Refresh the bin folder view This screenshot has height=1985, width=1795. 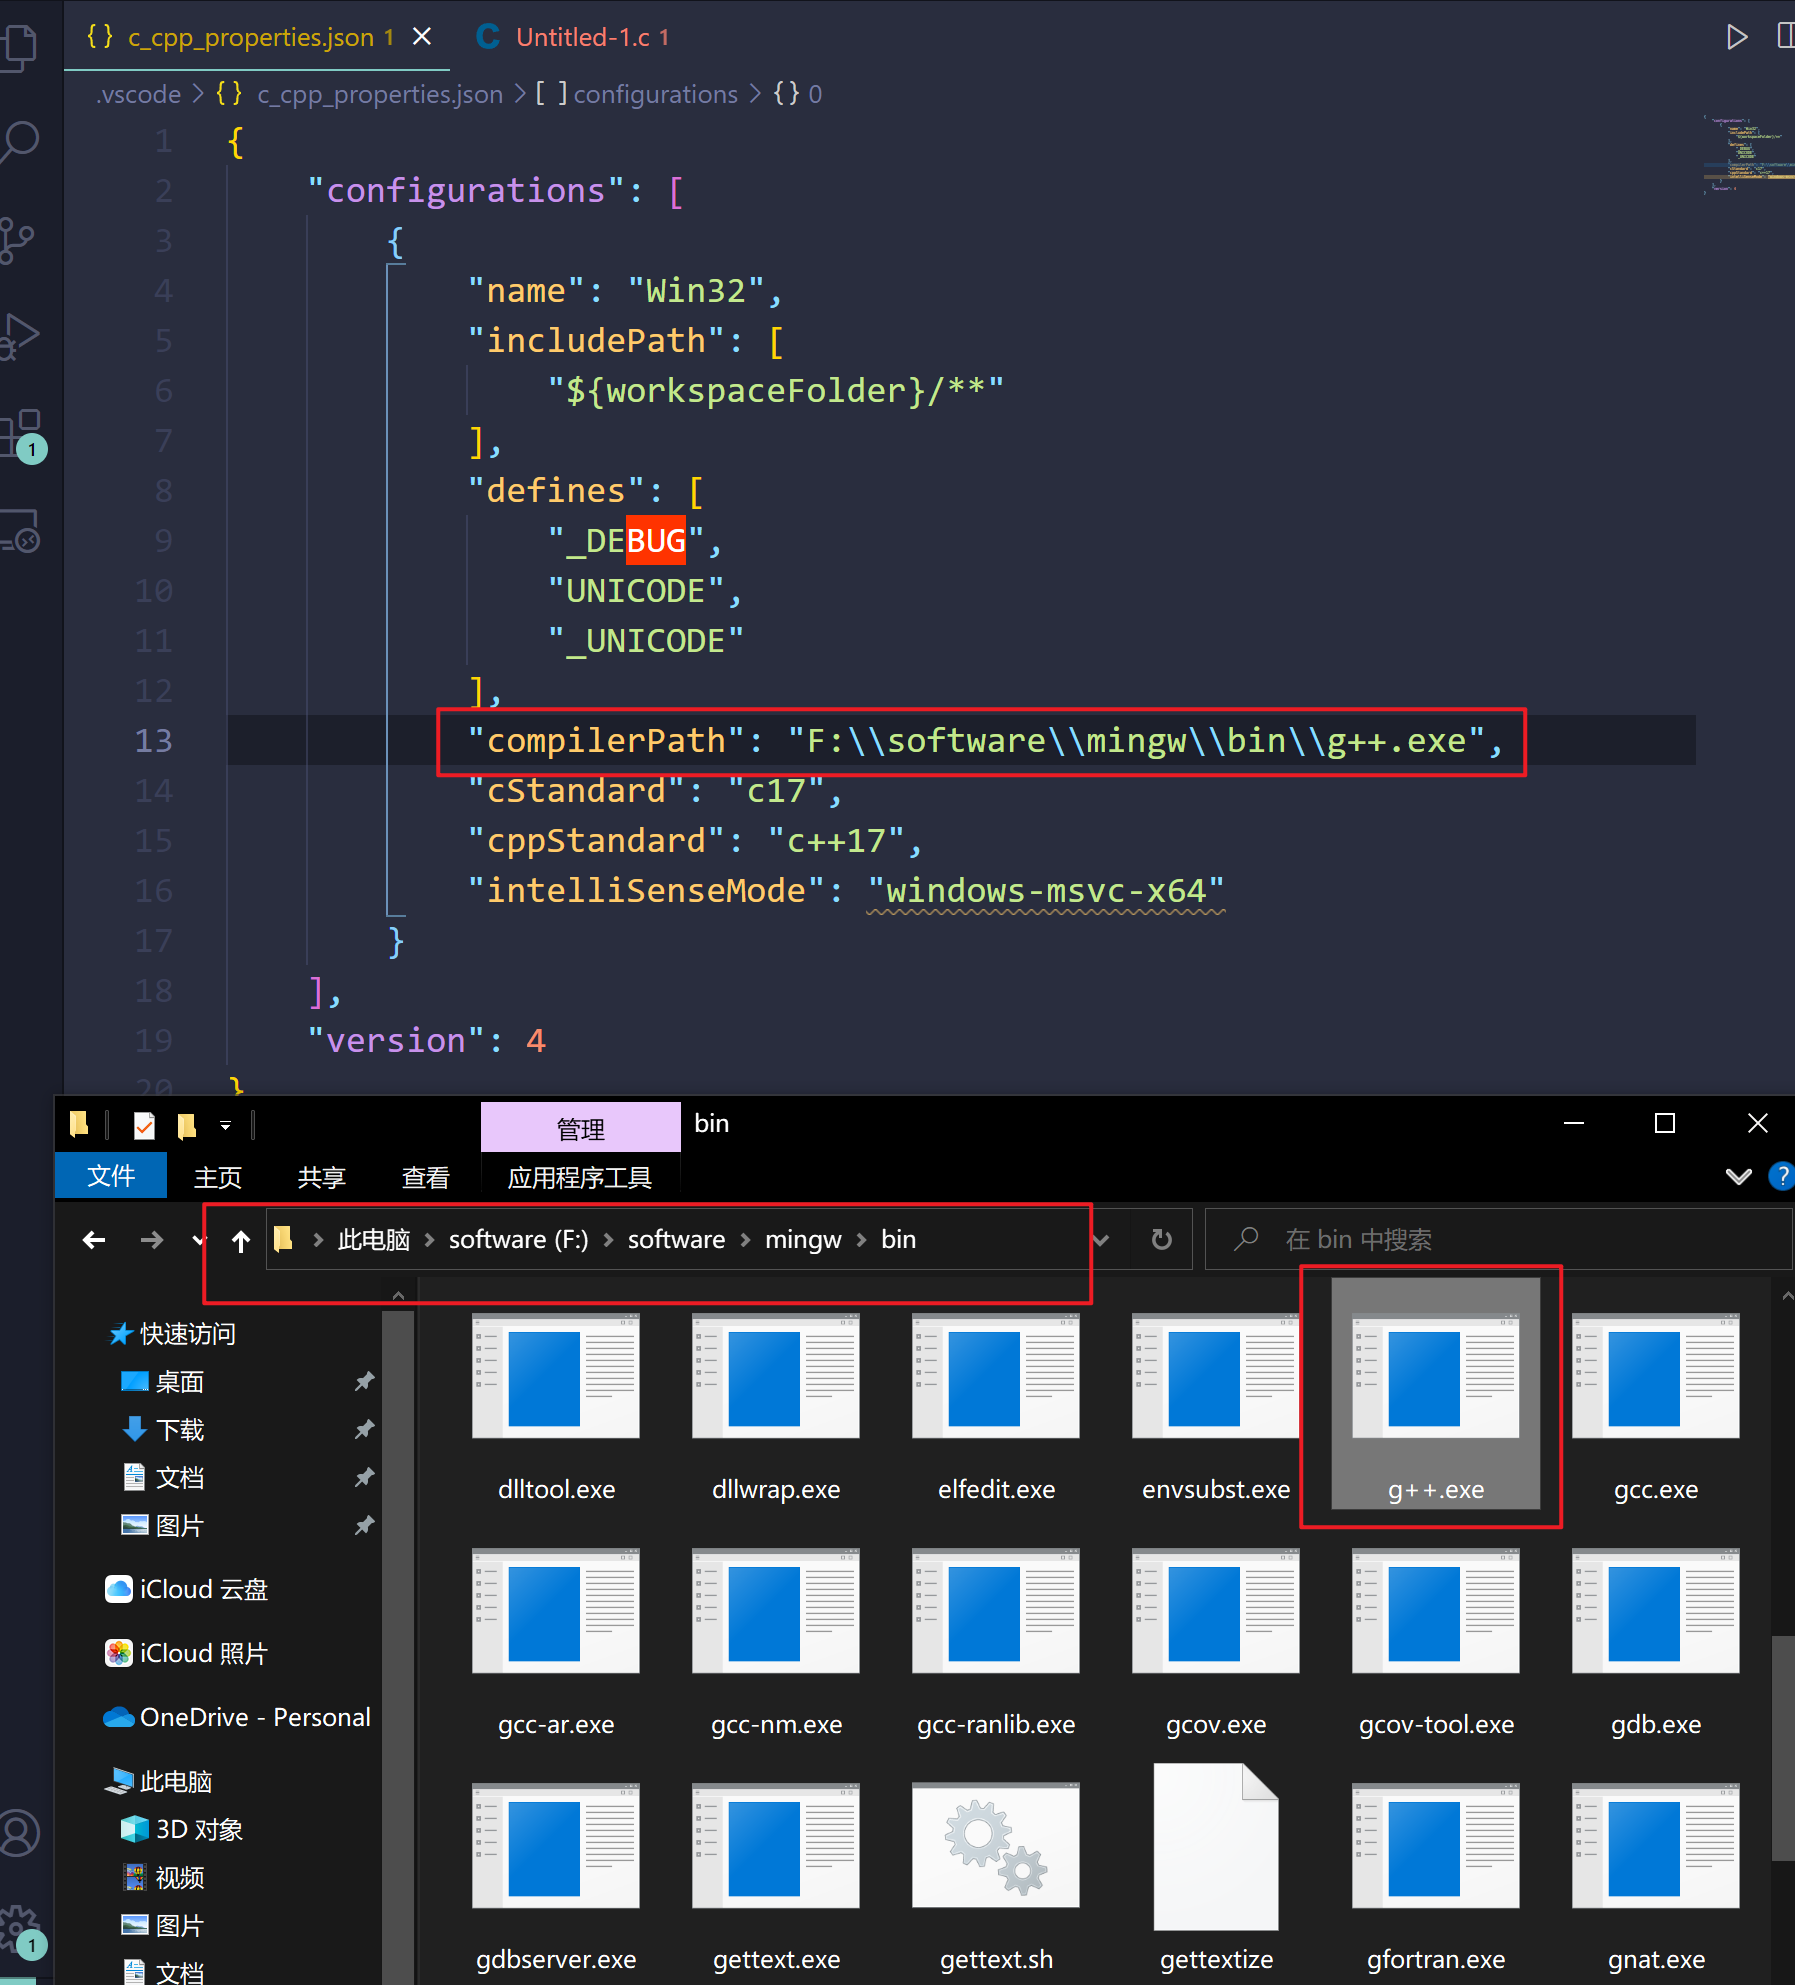coord(1161,1240)
